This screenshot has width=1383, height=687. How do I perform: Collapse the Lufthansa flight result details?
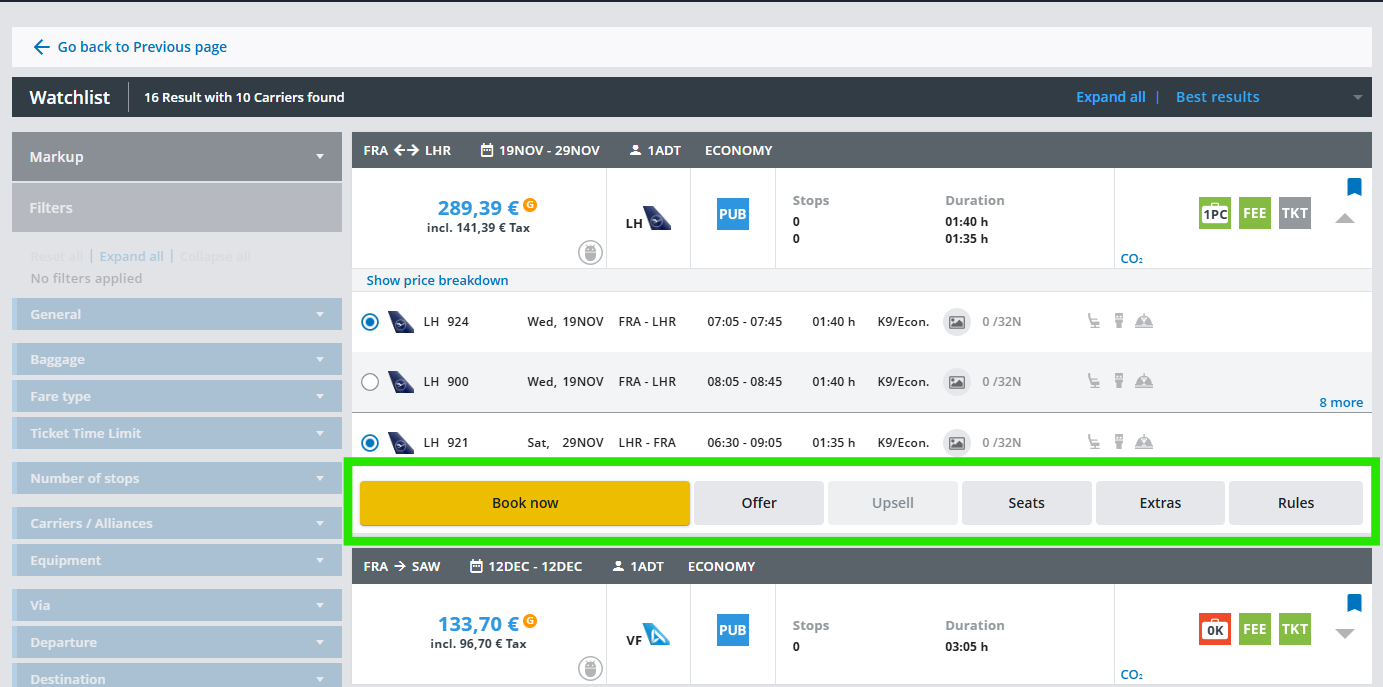pyautogui.click(x=1345, y=219)
